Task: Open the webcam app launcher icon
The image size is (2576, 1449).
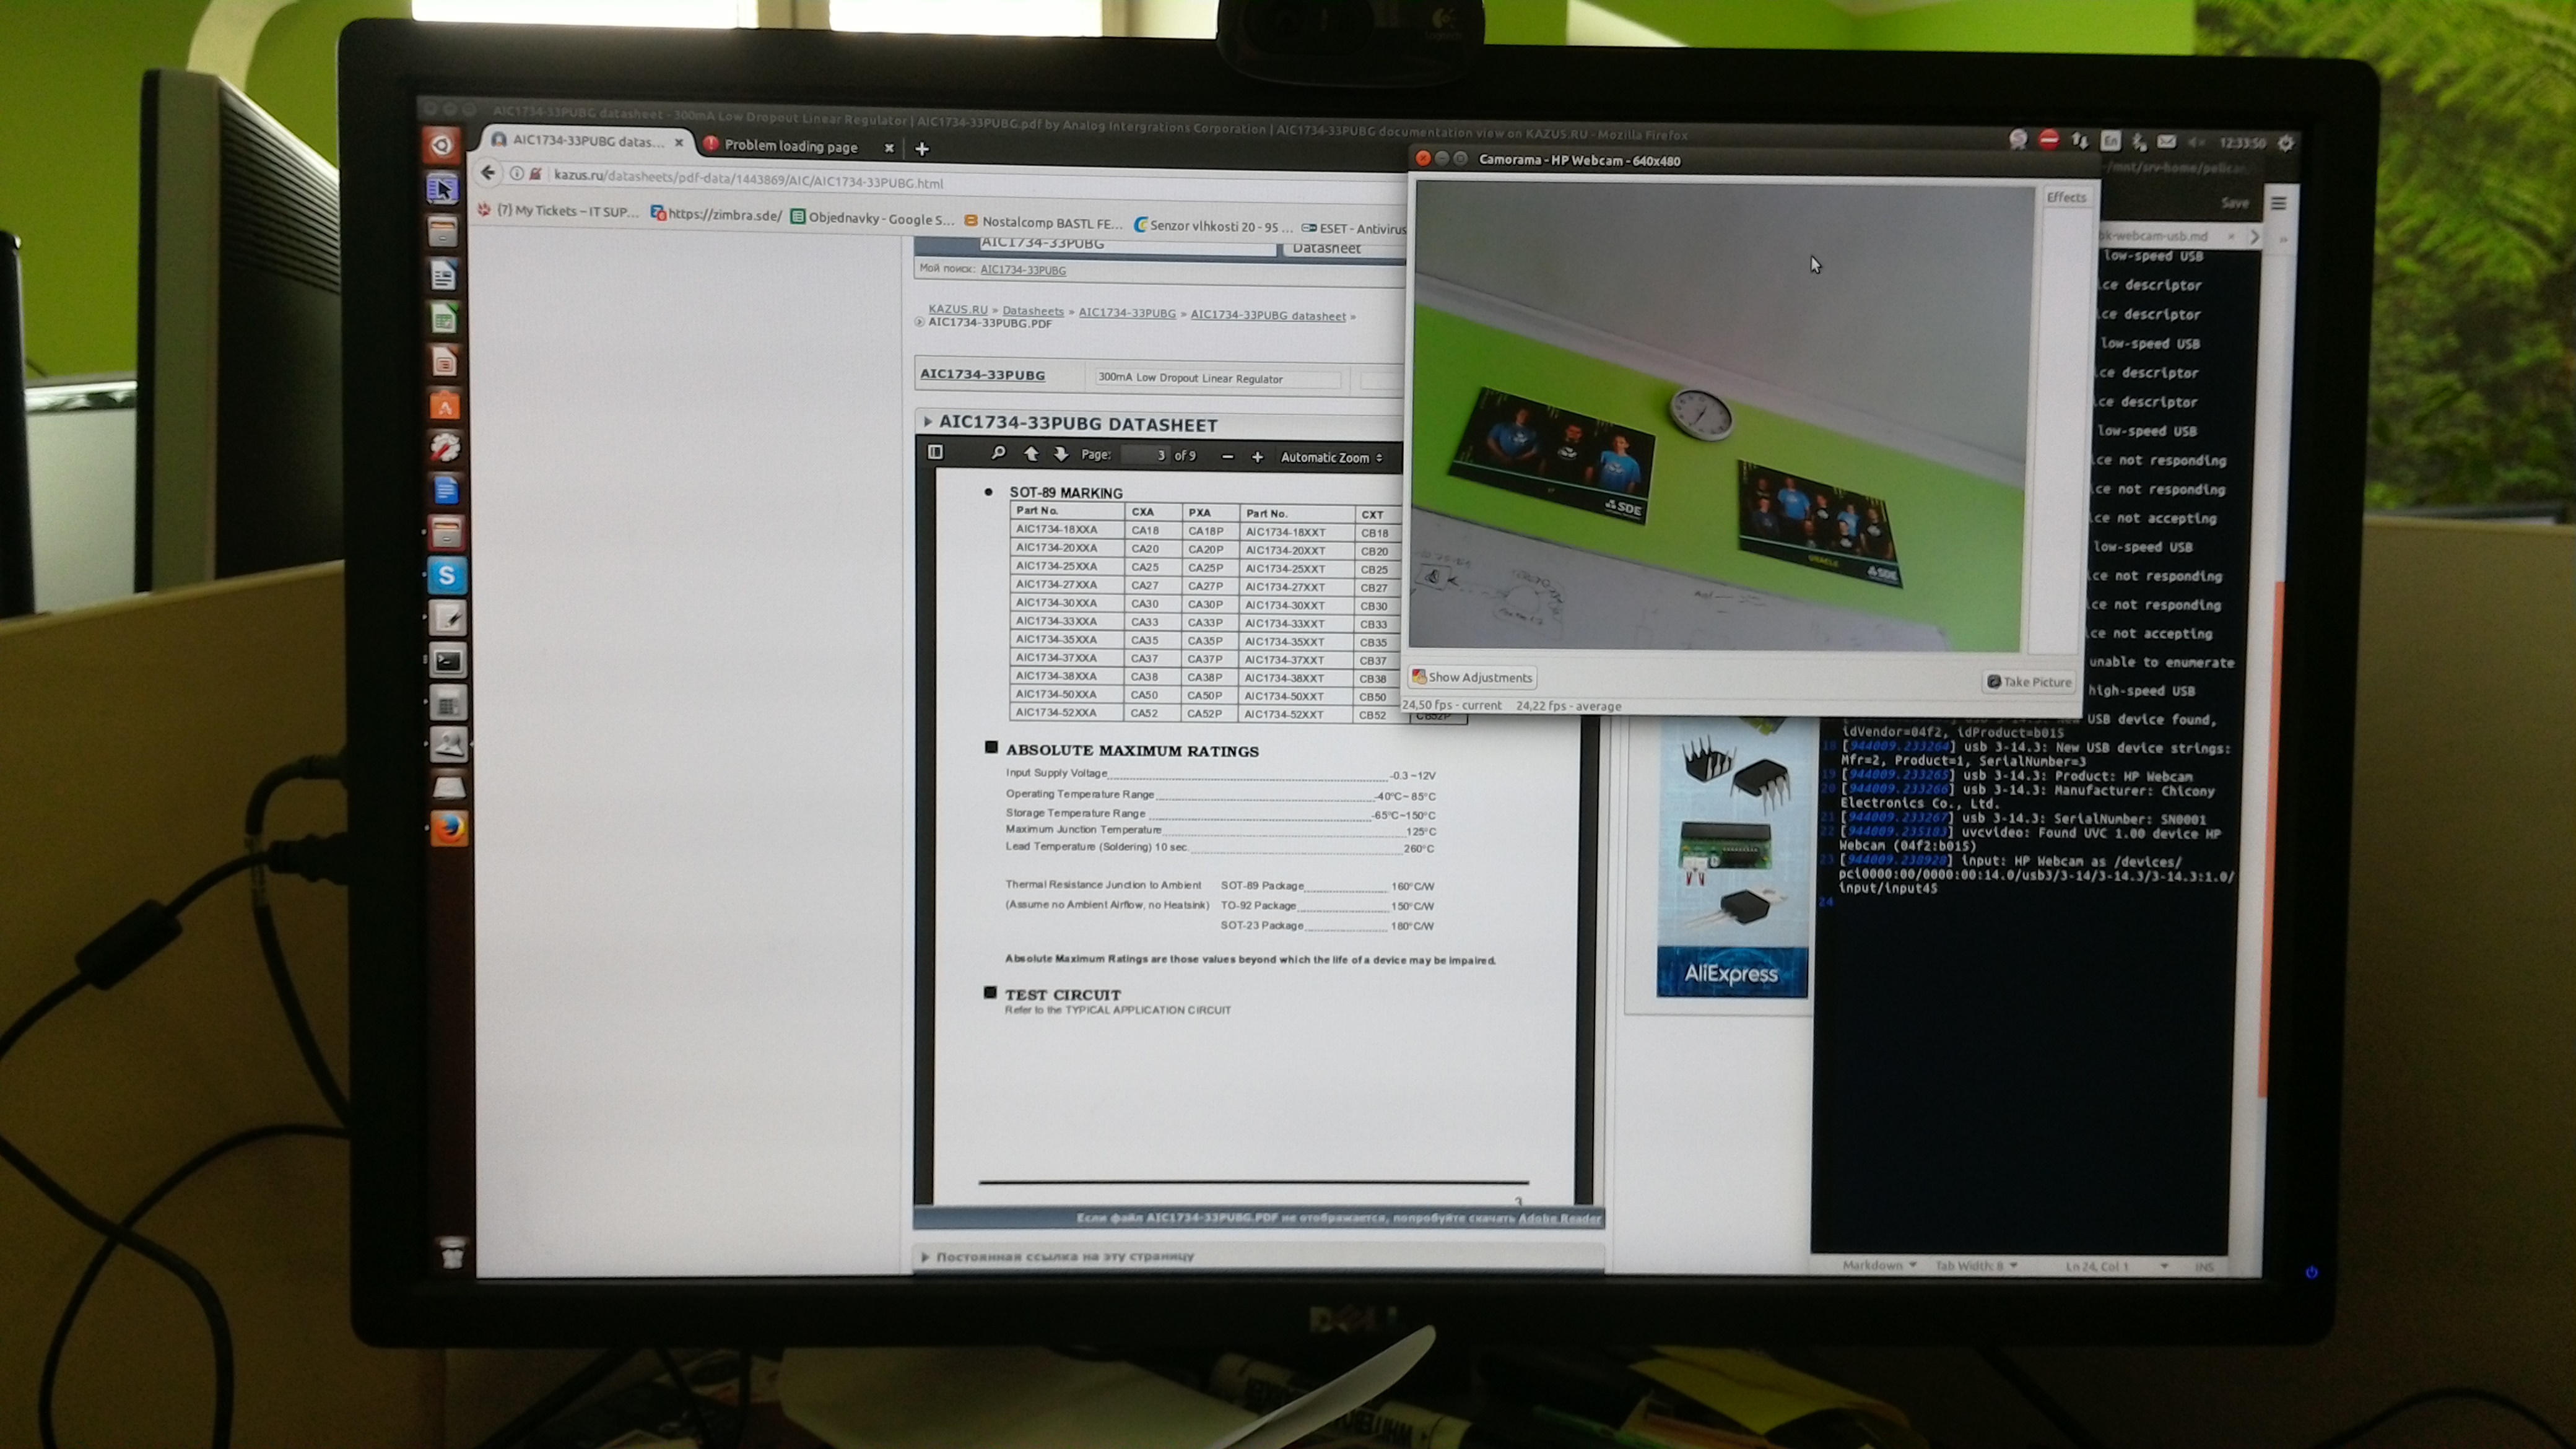Action: click(x=448, y=744)
